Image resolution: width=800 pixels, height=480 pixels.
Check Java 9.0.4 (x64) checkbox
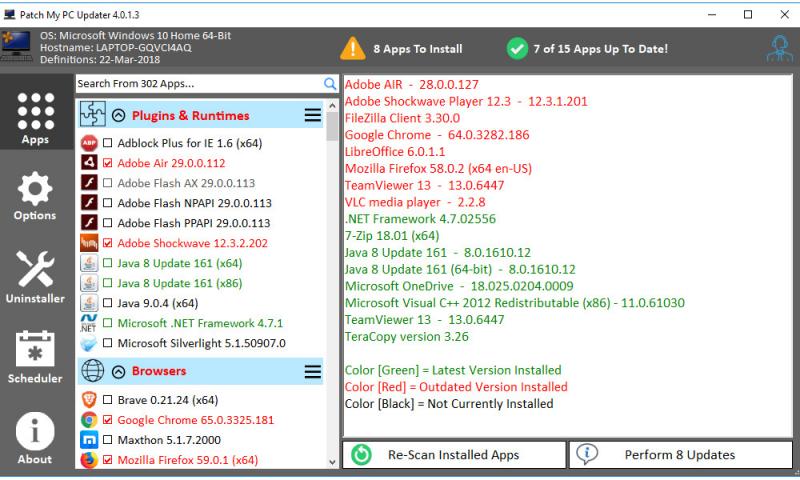coord(108,303)
